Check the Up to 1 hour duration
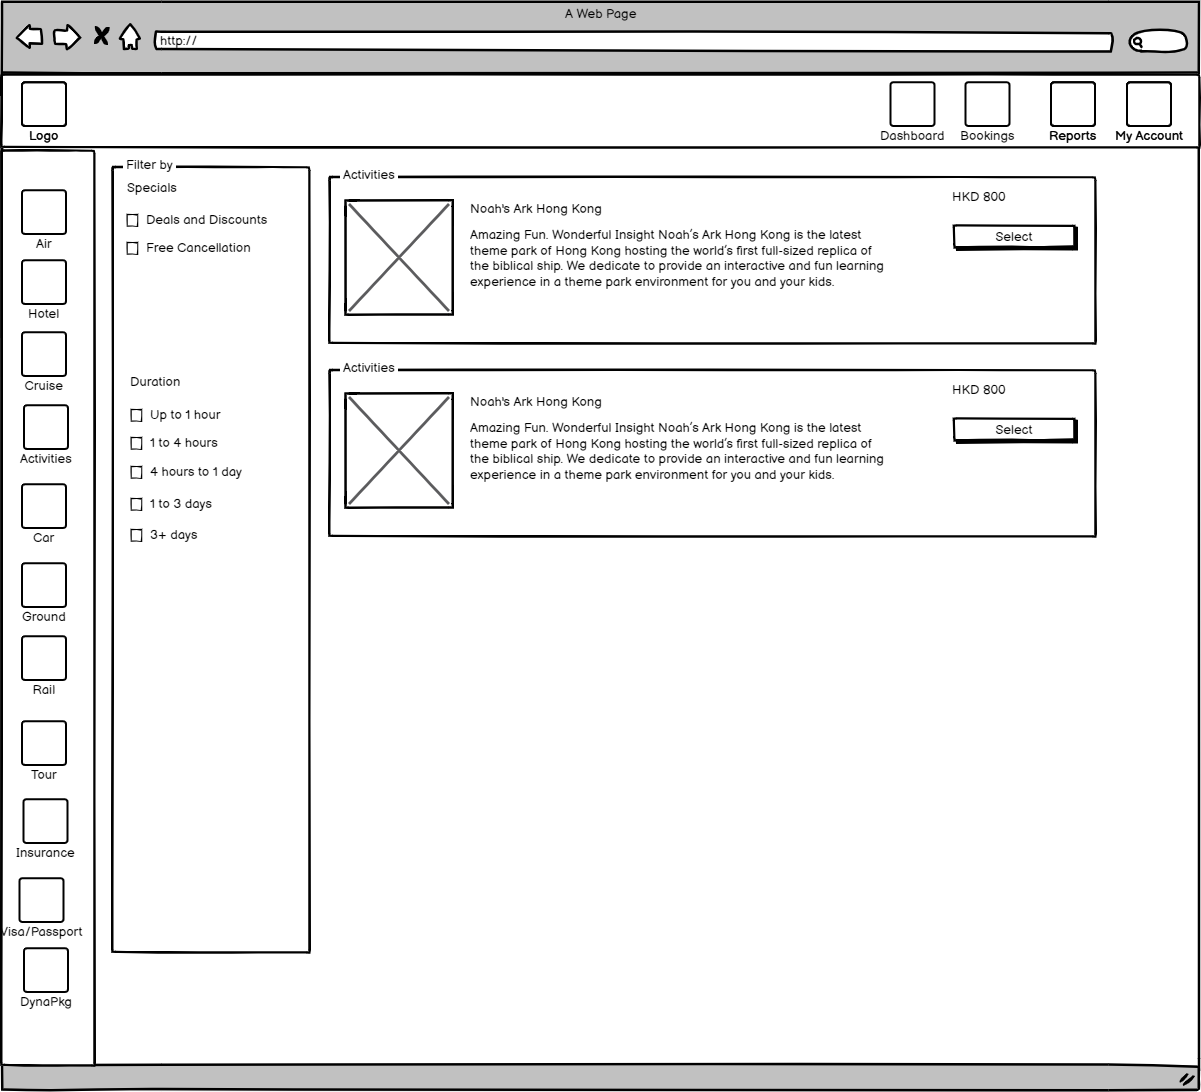 137,415
